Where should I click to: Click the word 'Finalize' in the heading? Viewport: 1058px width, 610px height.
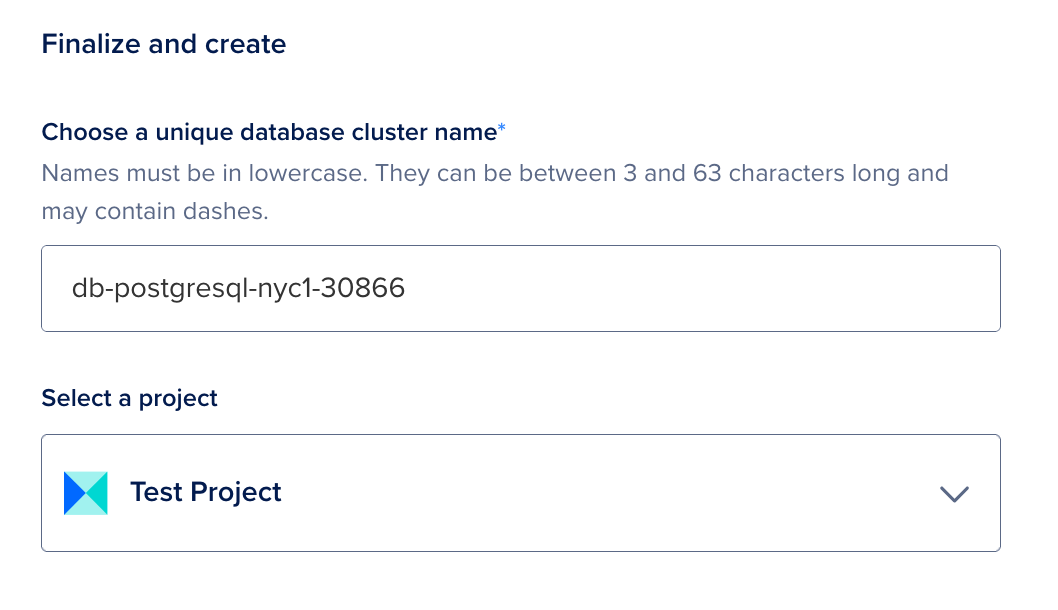[x=86, y=44]
